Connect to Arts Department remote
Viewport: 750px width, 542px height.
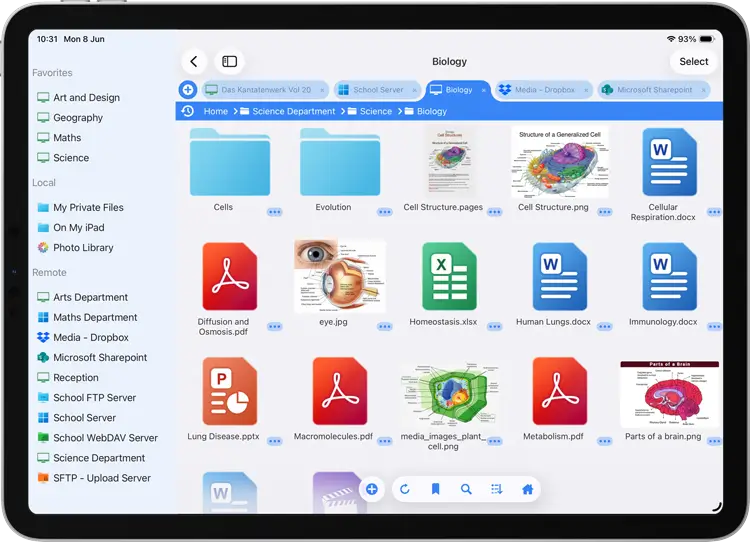(x=83, y=298)
